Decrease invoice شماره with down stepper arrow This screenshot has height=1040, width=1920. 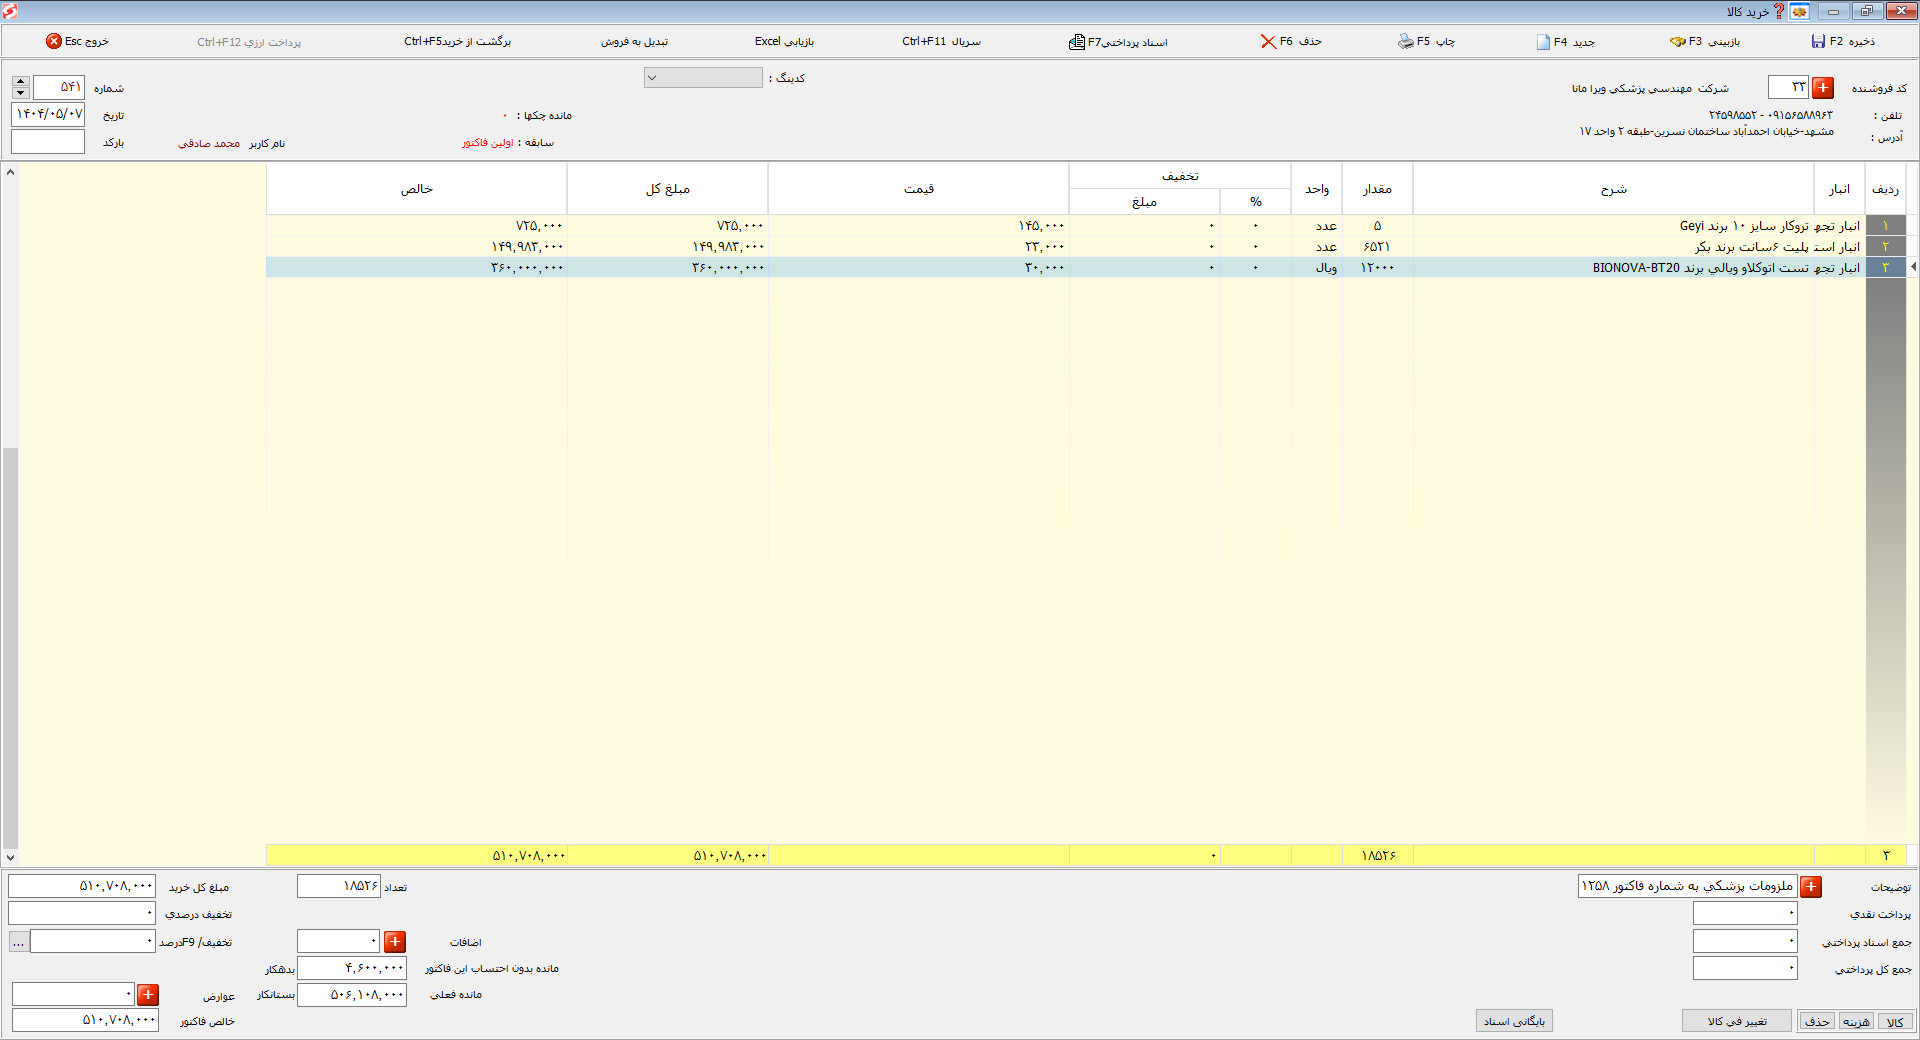pyautogui.click(x=21, y=93)
